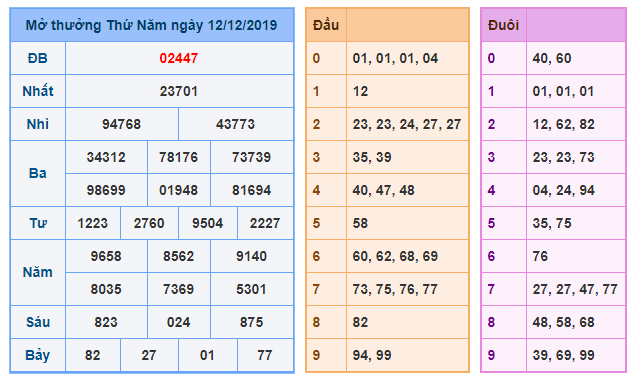The image size is (637, 381).
Task: Select sixth prize number 024
Action: 178,322
